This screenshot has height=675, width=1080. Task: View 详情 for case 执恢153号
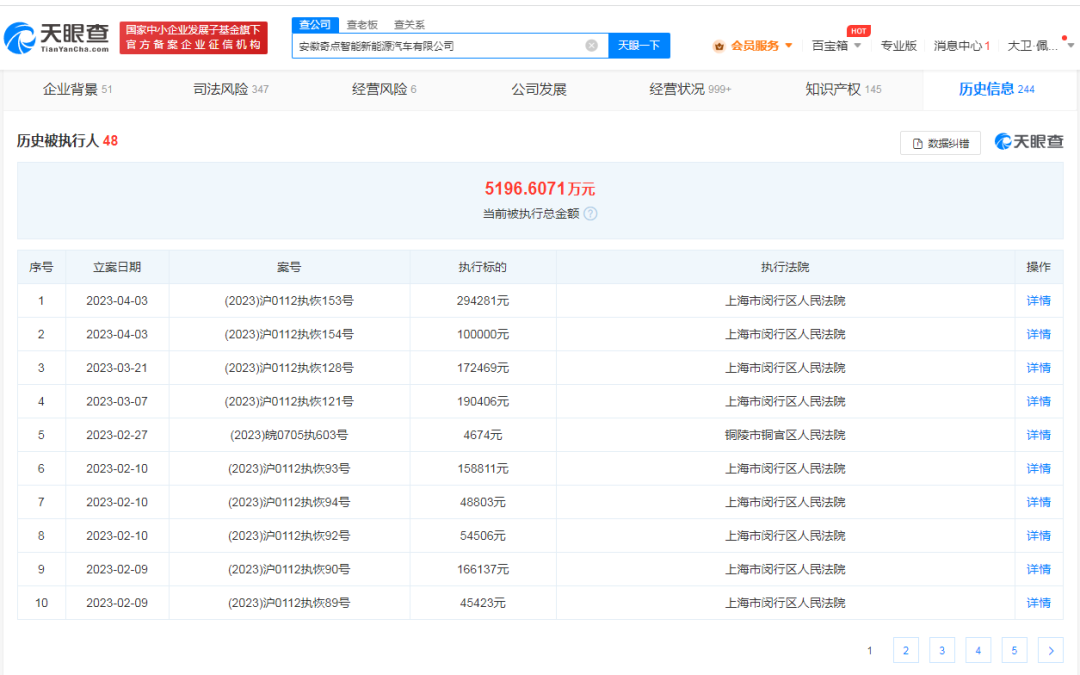coord(1038,301)
